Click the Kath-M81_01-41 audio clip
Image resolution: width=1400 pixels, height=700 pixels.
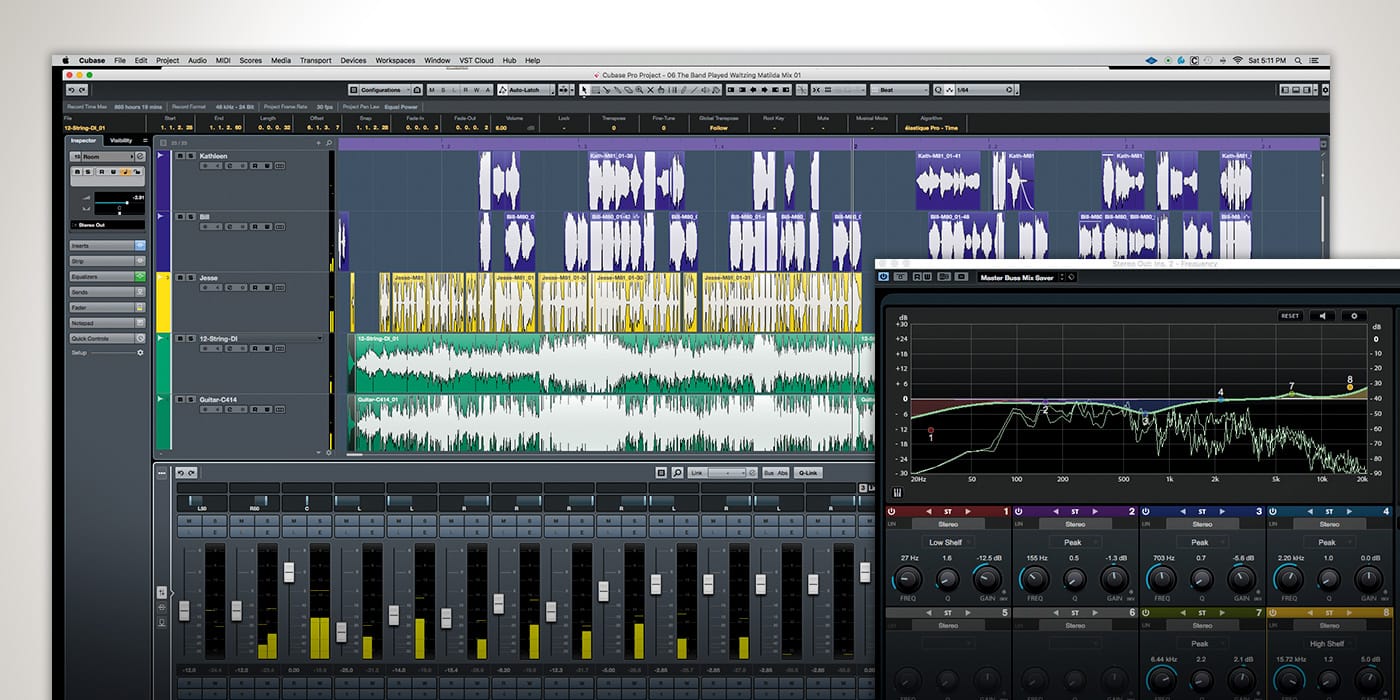coord(947,180)
